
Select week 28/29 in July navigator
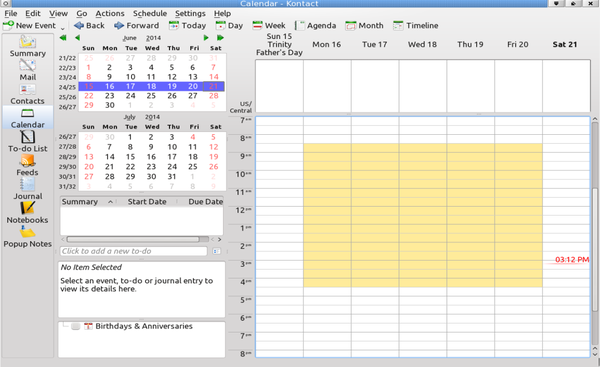67,157
